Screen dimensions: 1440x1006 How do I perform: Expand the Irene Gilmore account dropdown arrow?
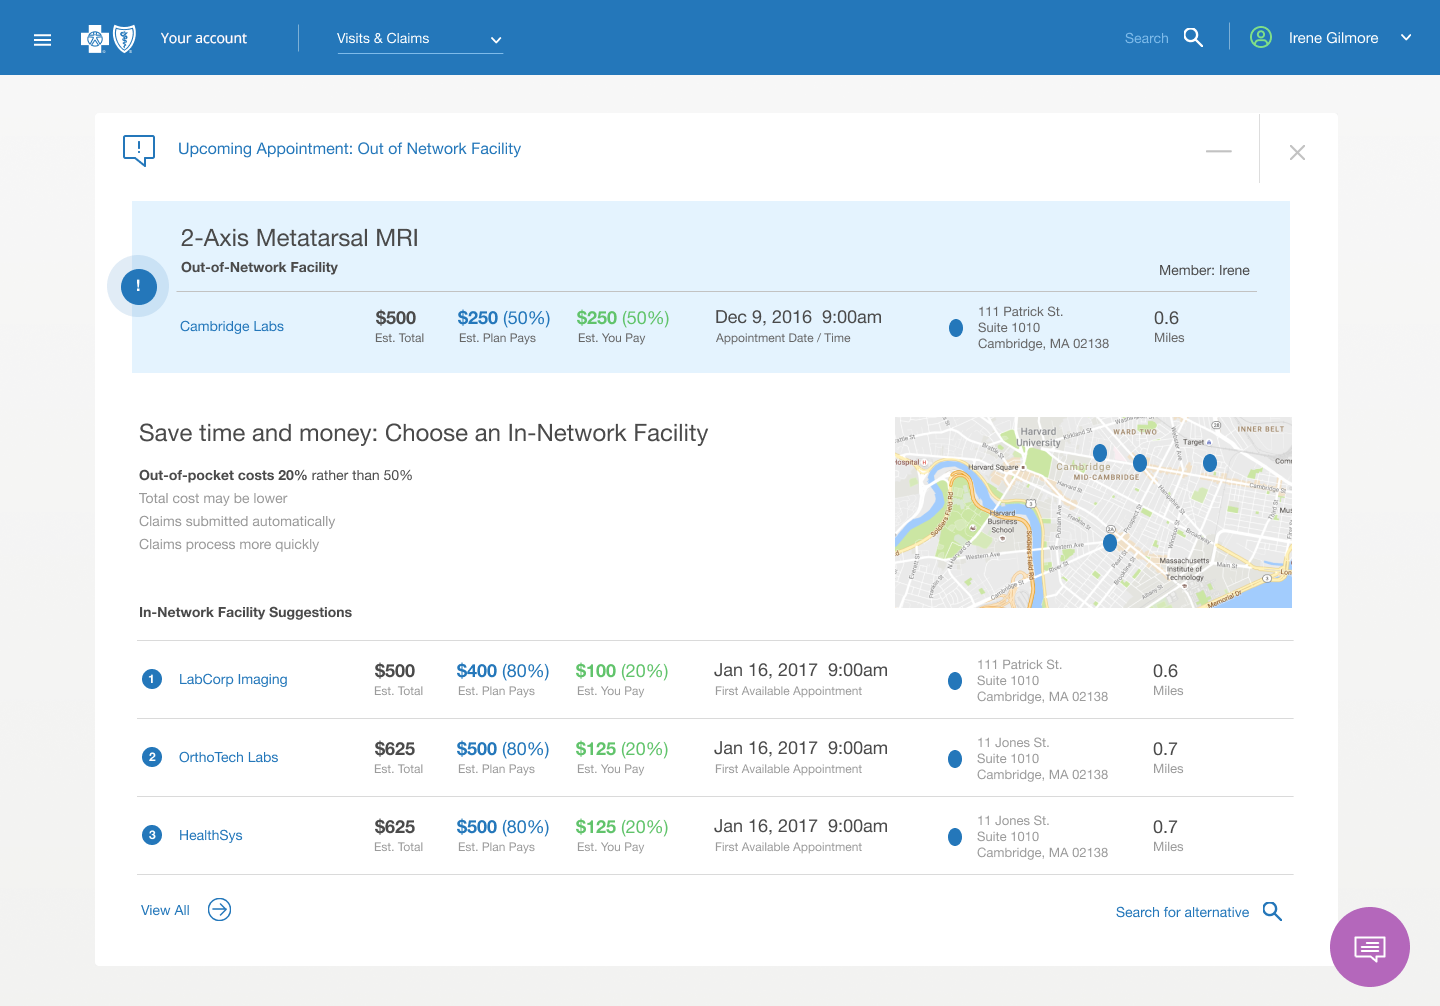pos(1406,38)
